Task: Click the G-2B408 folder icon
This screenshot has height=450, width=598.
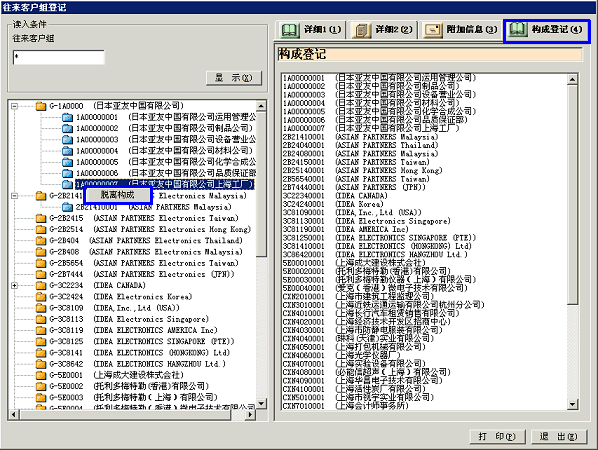Action: pos(41,252)
